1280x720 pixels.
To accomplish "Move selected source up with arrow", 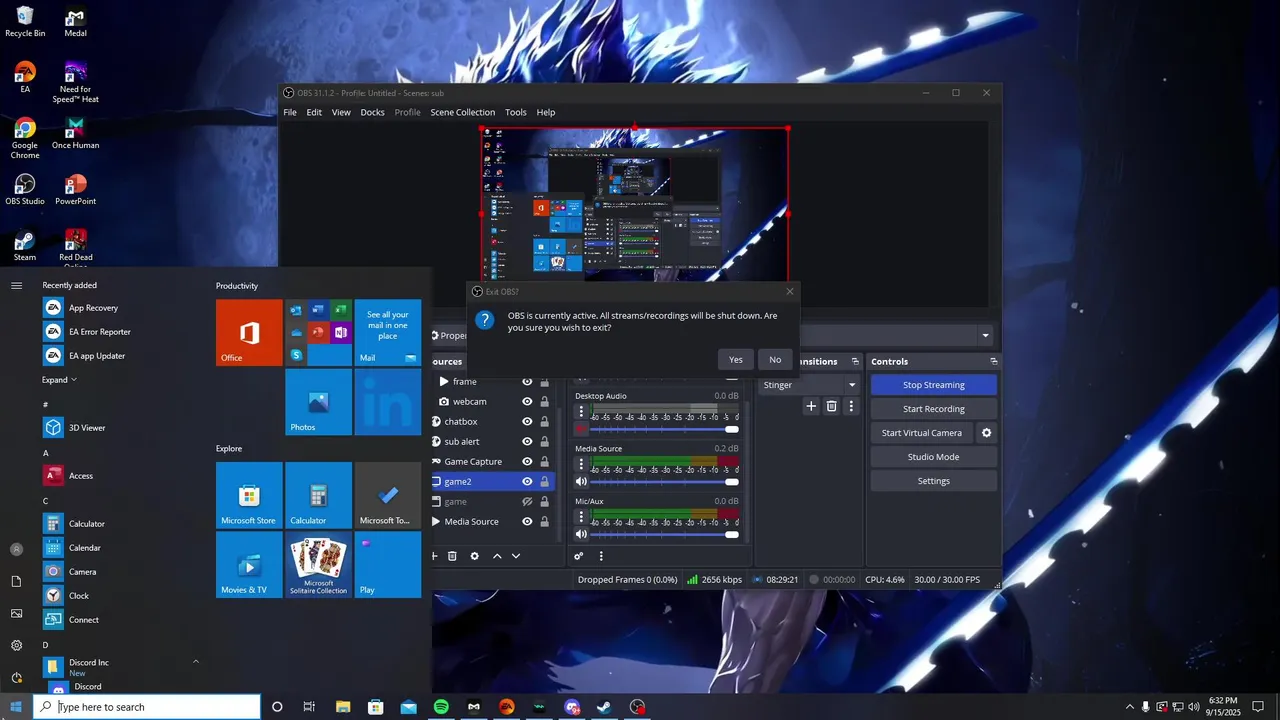I will (497, 556).
